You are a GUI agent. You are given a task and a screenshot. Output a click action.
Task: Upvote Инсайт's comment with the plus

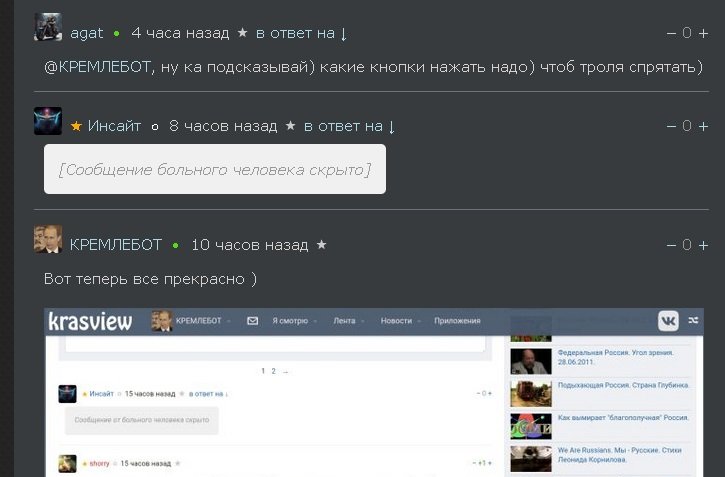(703, 126)
